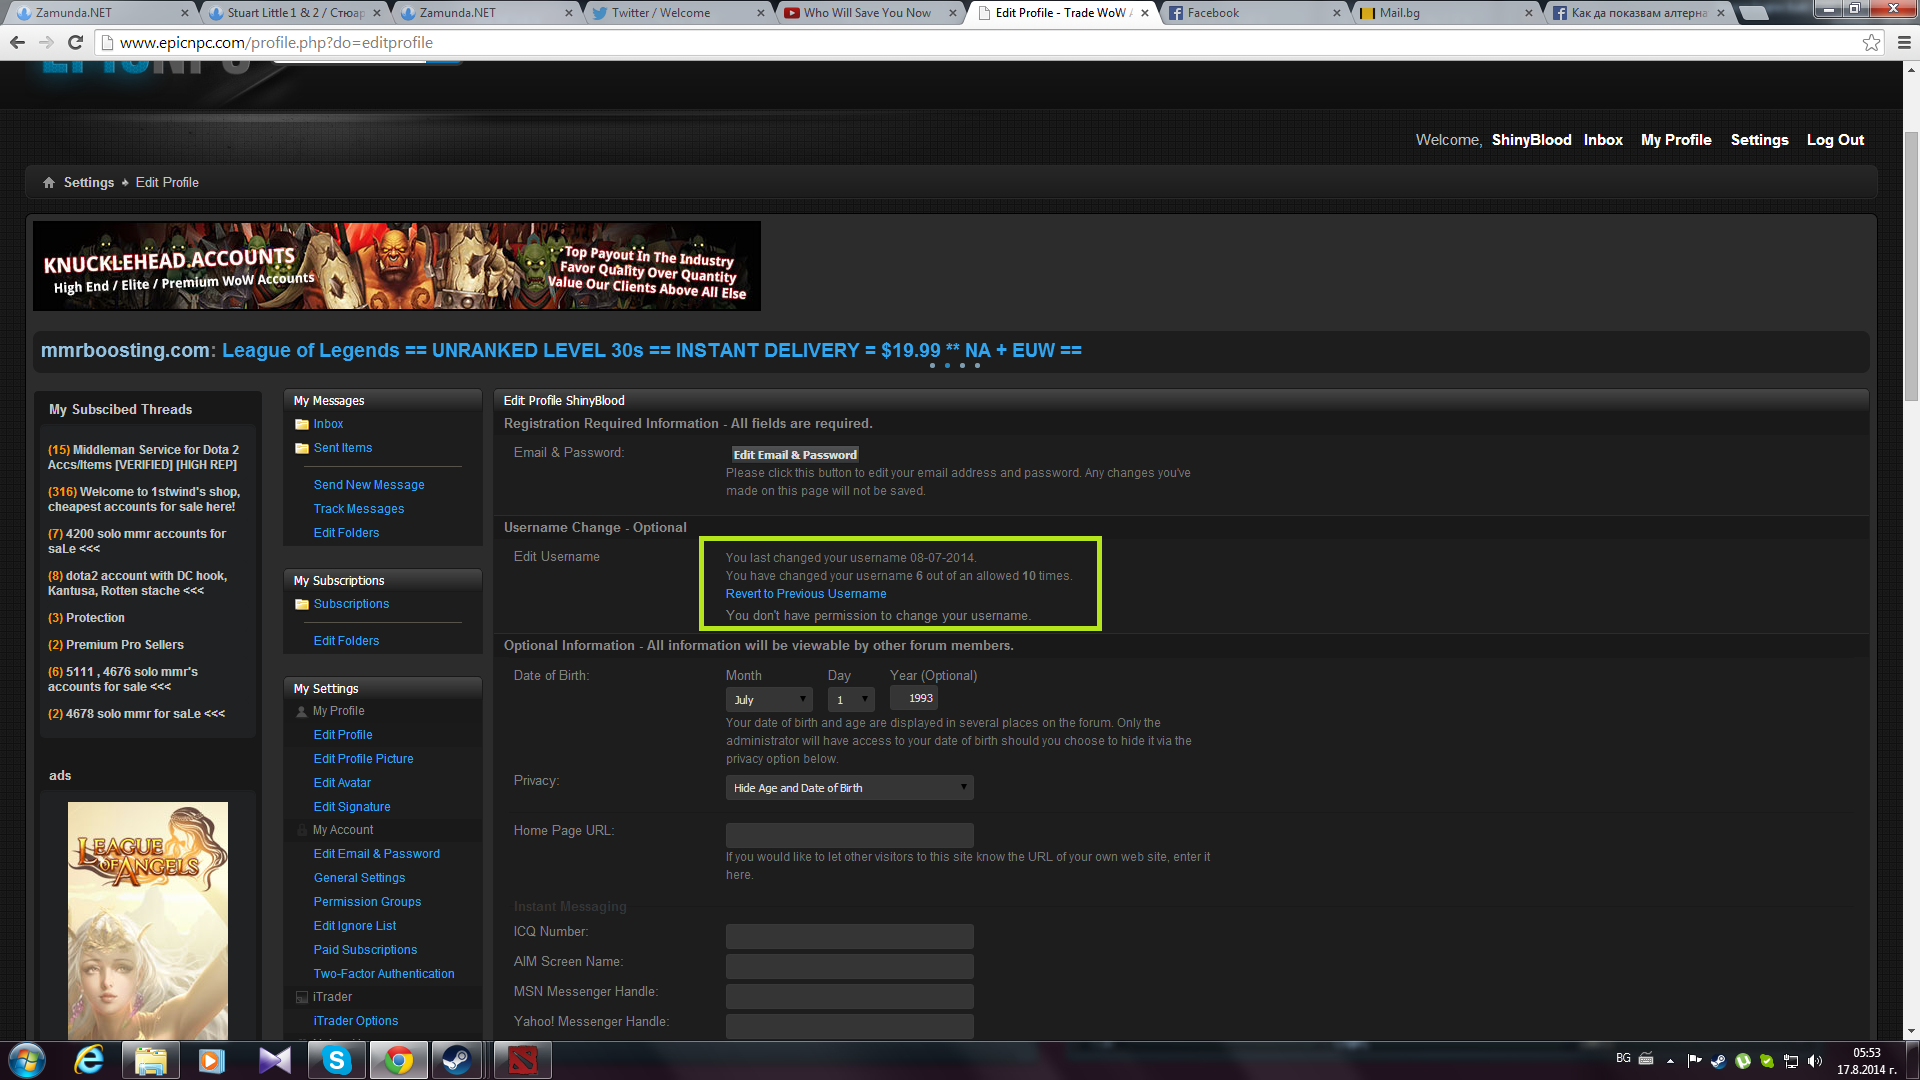Open Windows Explorer from the taskbar
This screenshot has width=1920, height=1080.
point(151,1060)
